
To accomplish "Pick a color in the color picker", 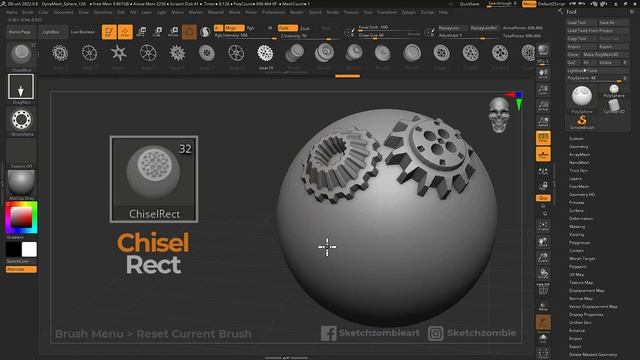I will pyautogui.click(x=21, y=218).
